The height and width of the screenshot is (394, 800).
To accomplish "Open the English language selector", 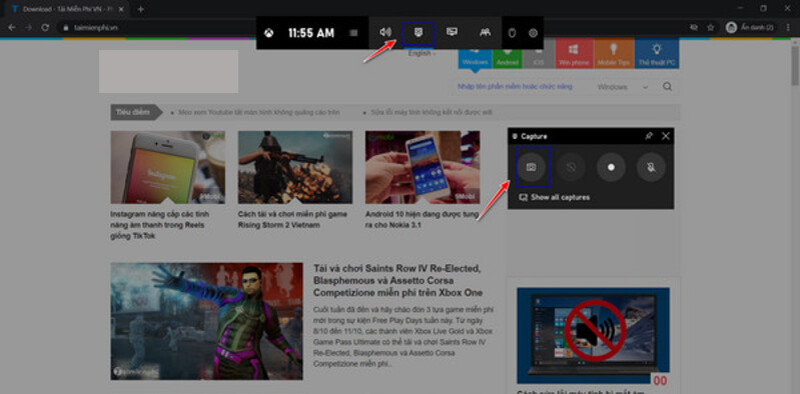I will tap(422, 53).
